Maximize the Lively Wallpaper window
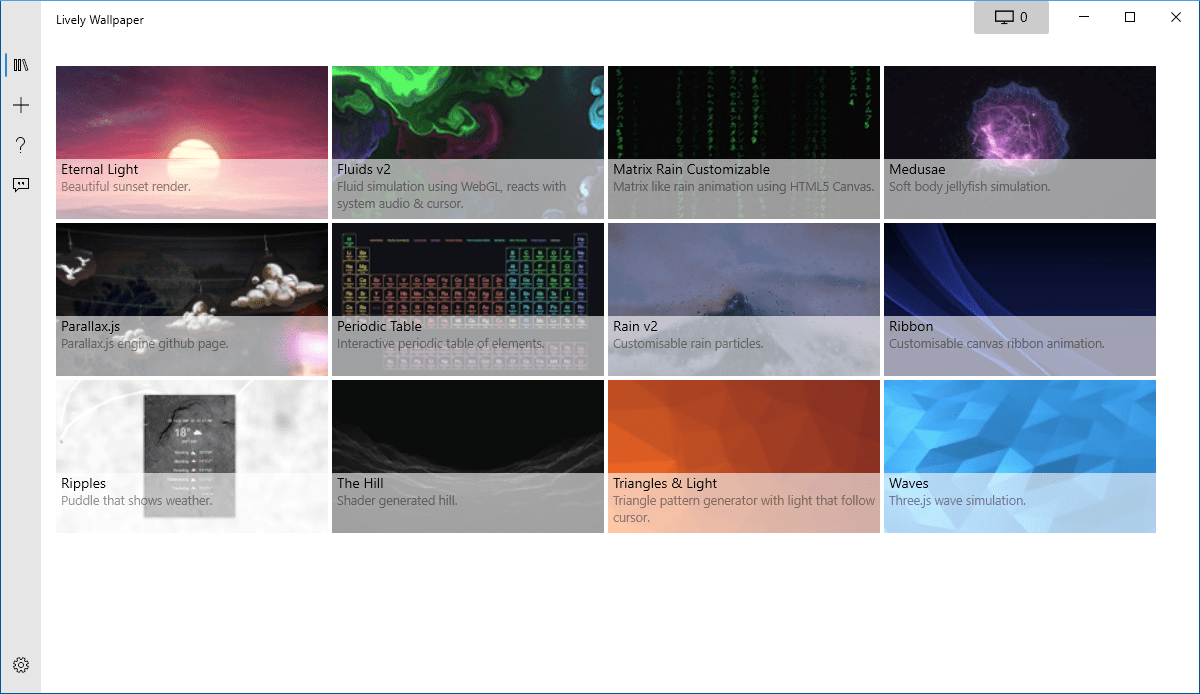1200x694 pixels. (1130, 17)
